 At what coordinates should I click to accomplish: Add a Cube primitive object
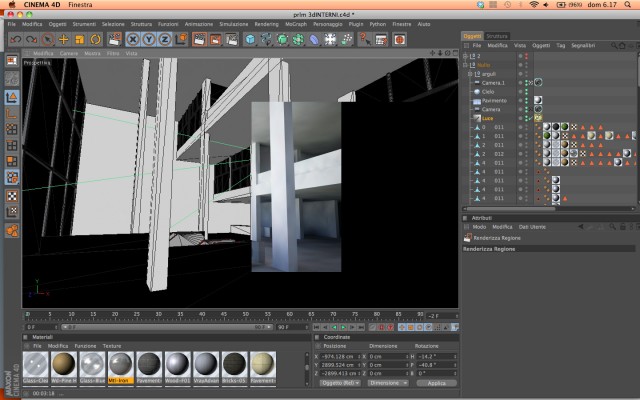coord(250,40)
